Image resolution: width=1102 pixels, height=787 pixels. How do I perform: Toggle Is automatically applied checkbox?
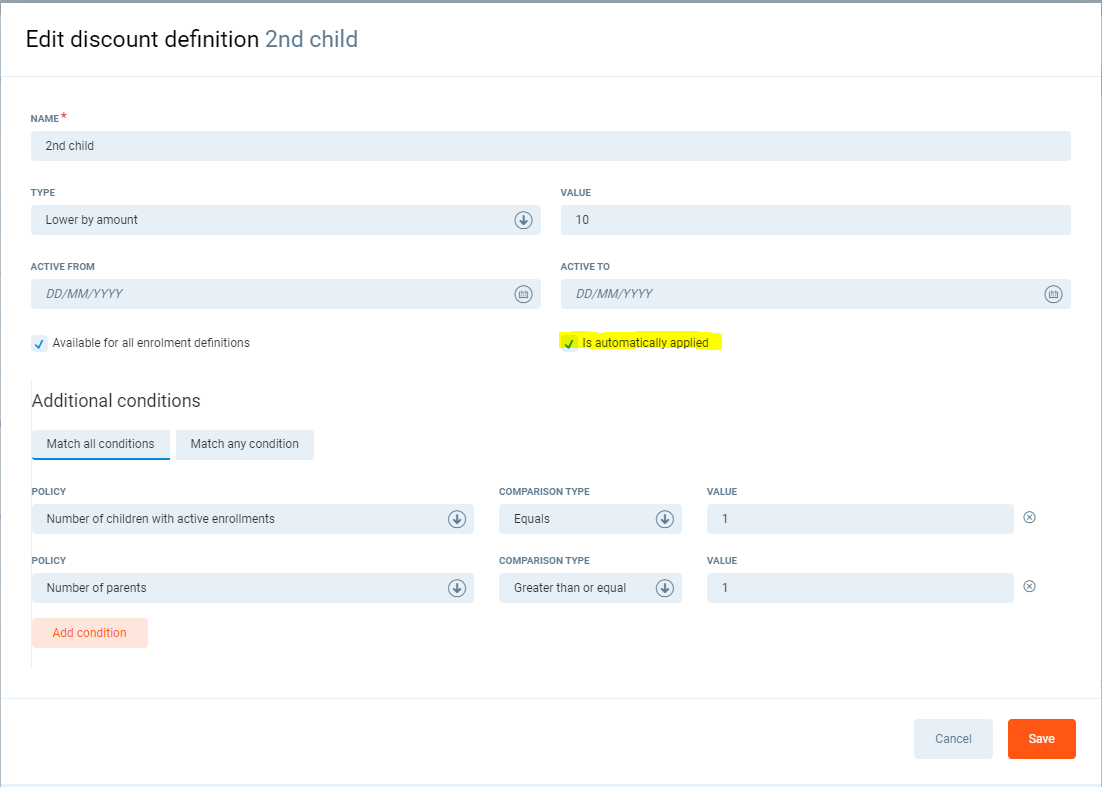(569, 344)
